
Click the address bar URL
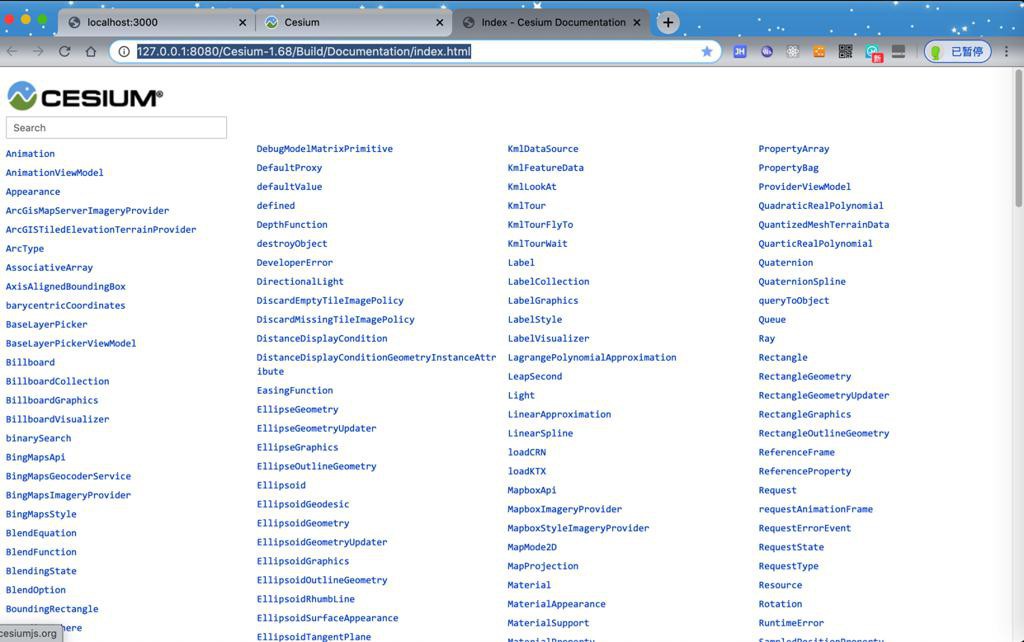tap(304, 52)
